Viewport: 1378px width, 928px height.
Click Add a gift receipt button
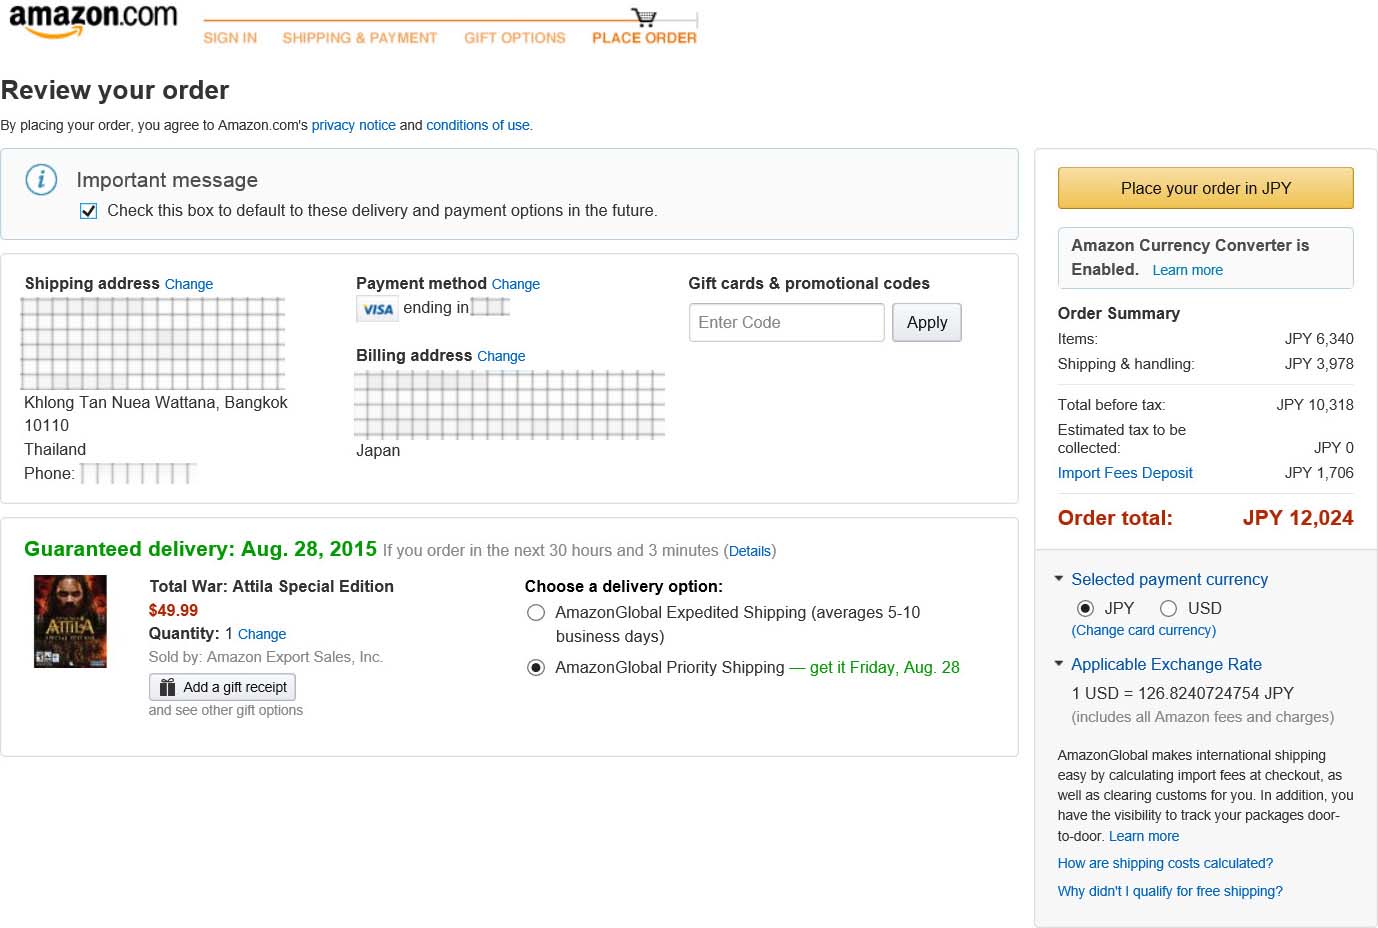click(x=222, y=687)
